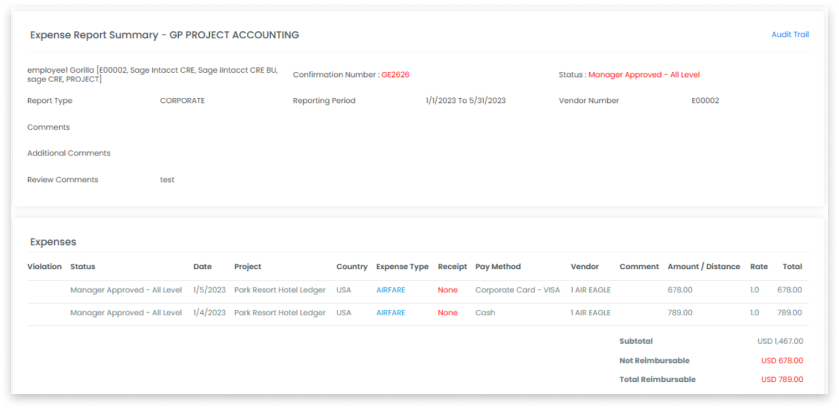
Task: Click status cell of the 1/5/2023 expense
Action: (x=126, y=290)
